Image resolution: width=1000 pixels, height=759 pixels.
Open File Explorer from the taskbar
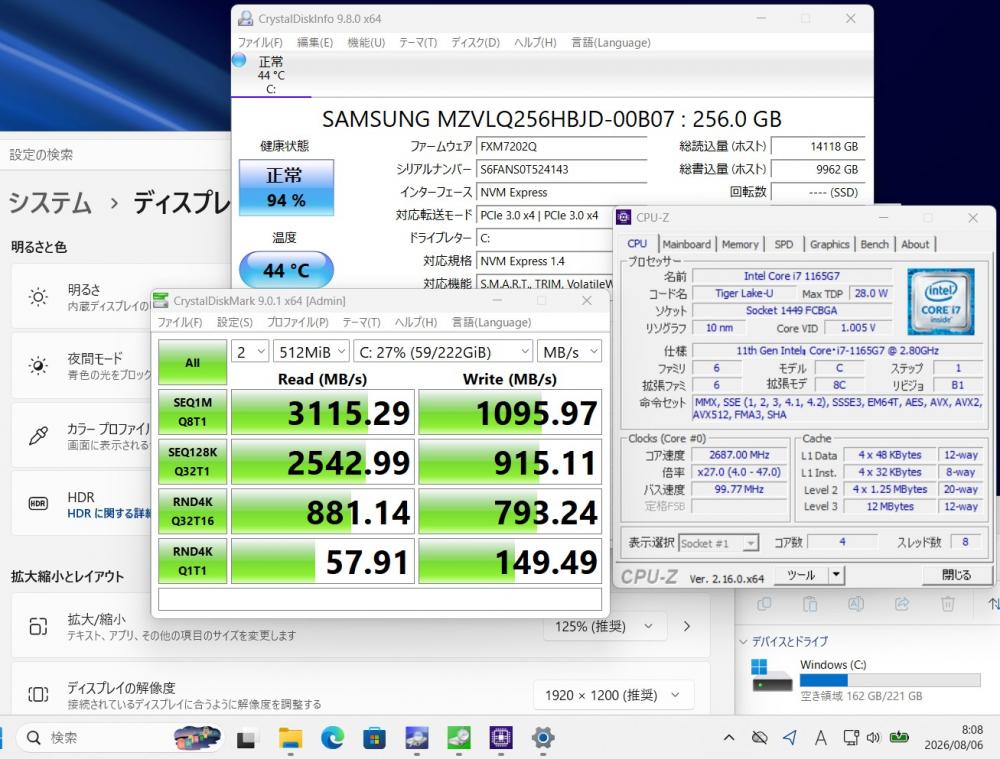point(290,738)
